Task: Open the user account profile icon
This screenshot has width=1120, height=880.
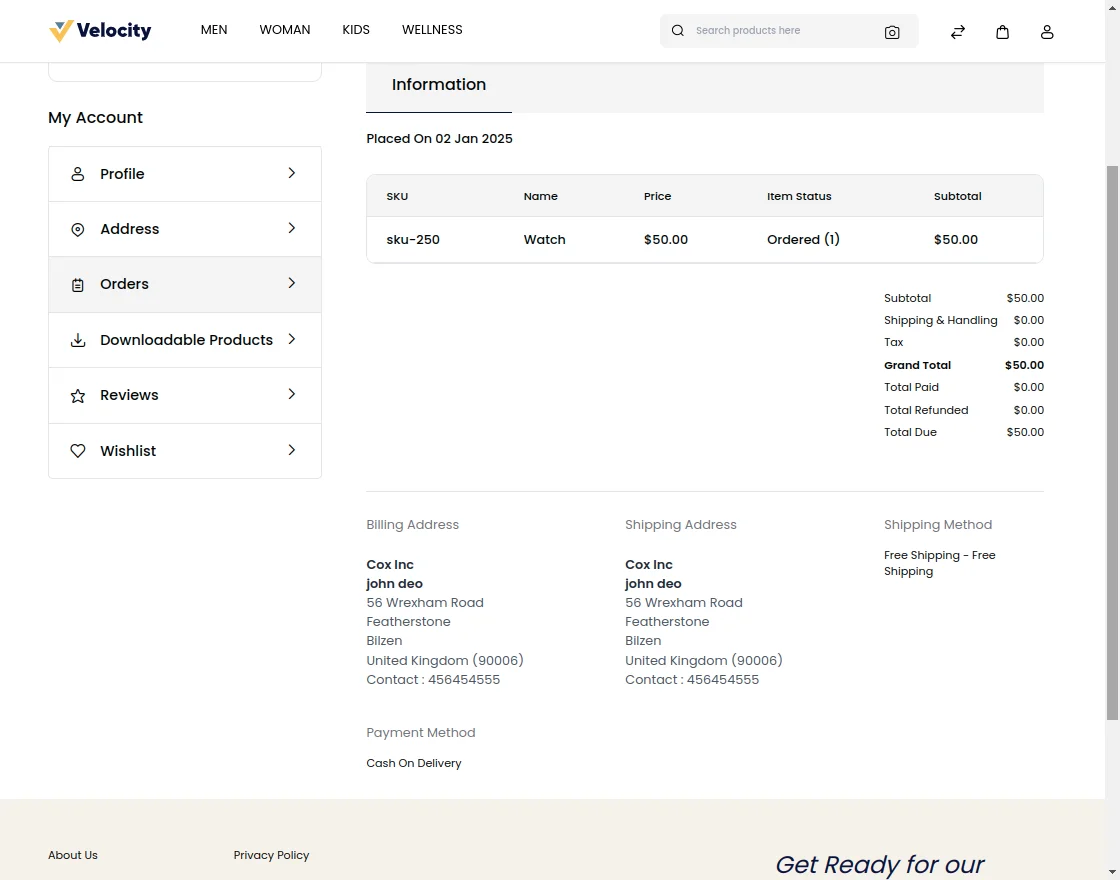Action: (x=1047, y=32)
